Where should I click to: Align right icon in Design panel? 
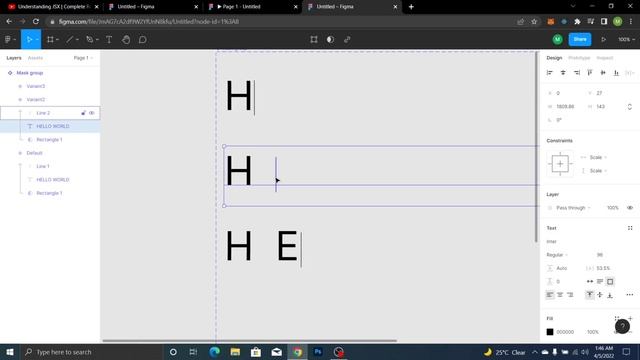[x=576, y=73]
